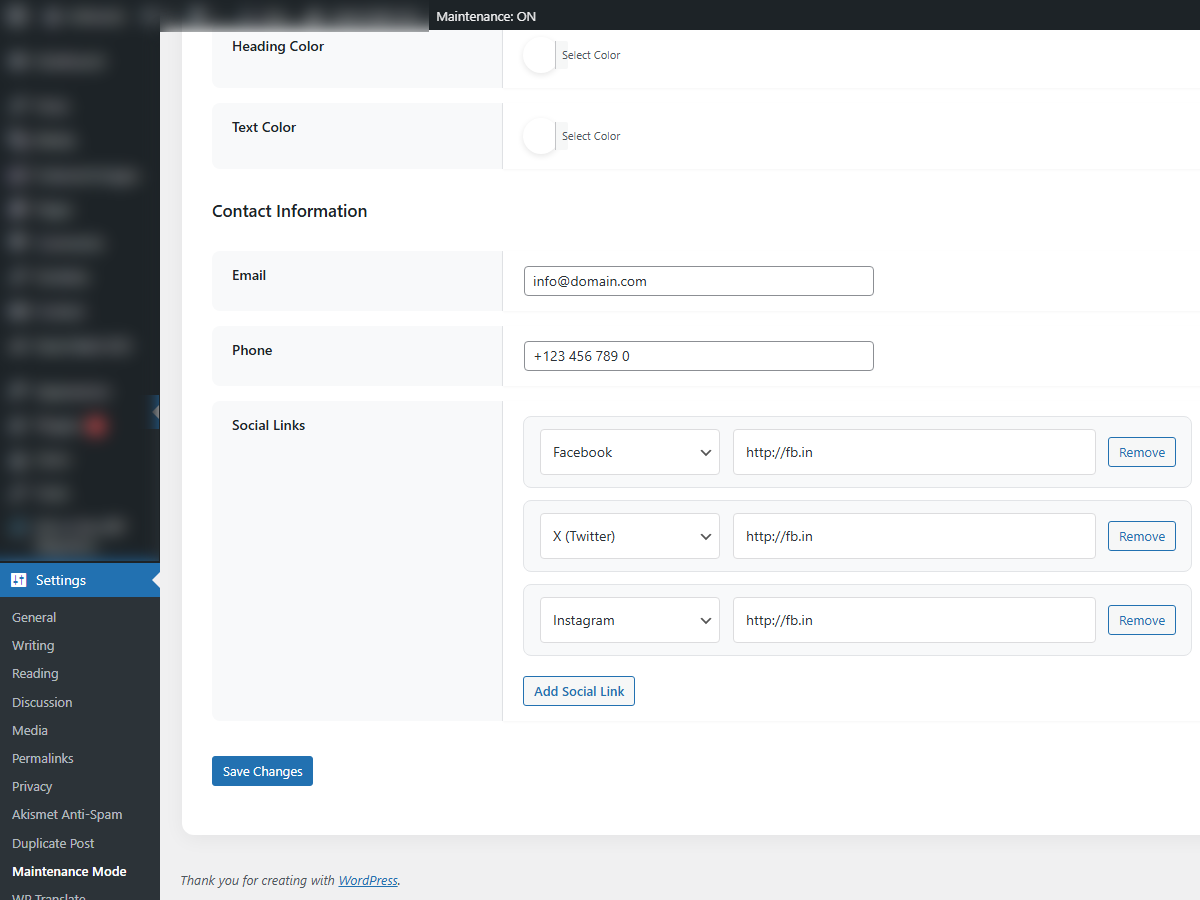This screenshot has height=900, width=1200.
Task: Expand the X (Twitter) network dropdown
Action: [x=630, y=536]
